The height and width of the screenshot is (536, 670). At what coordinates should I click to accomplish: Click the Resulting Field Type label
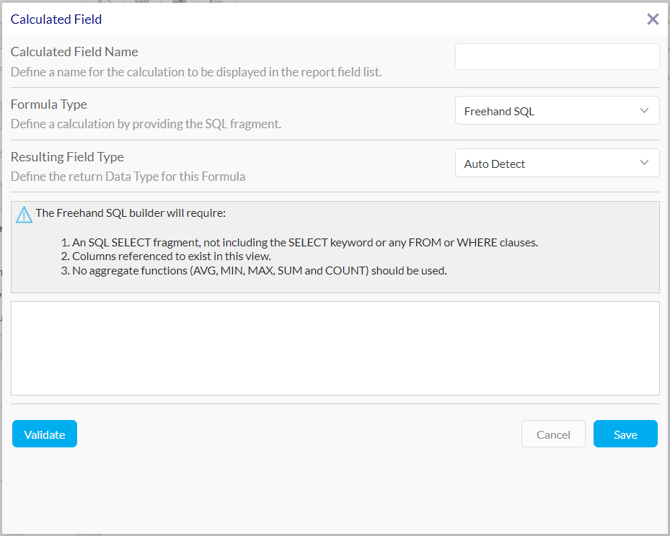click(67, 157)
